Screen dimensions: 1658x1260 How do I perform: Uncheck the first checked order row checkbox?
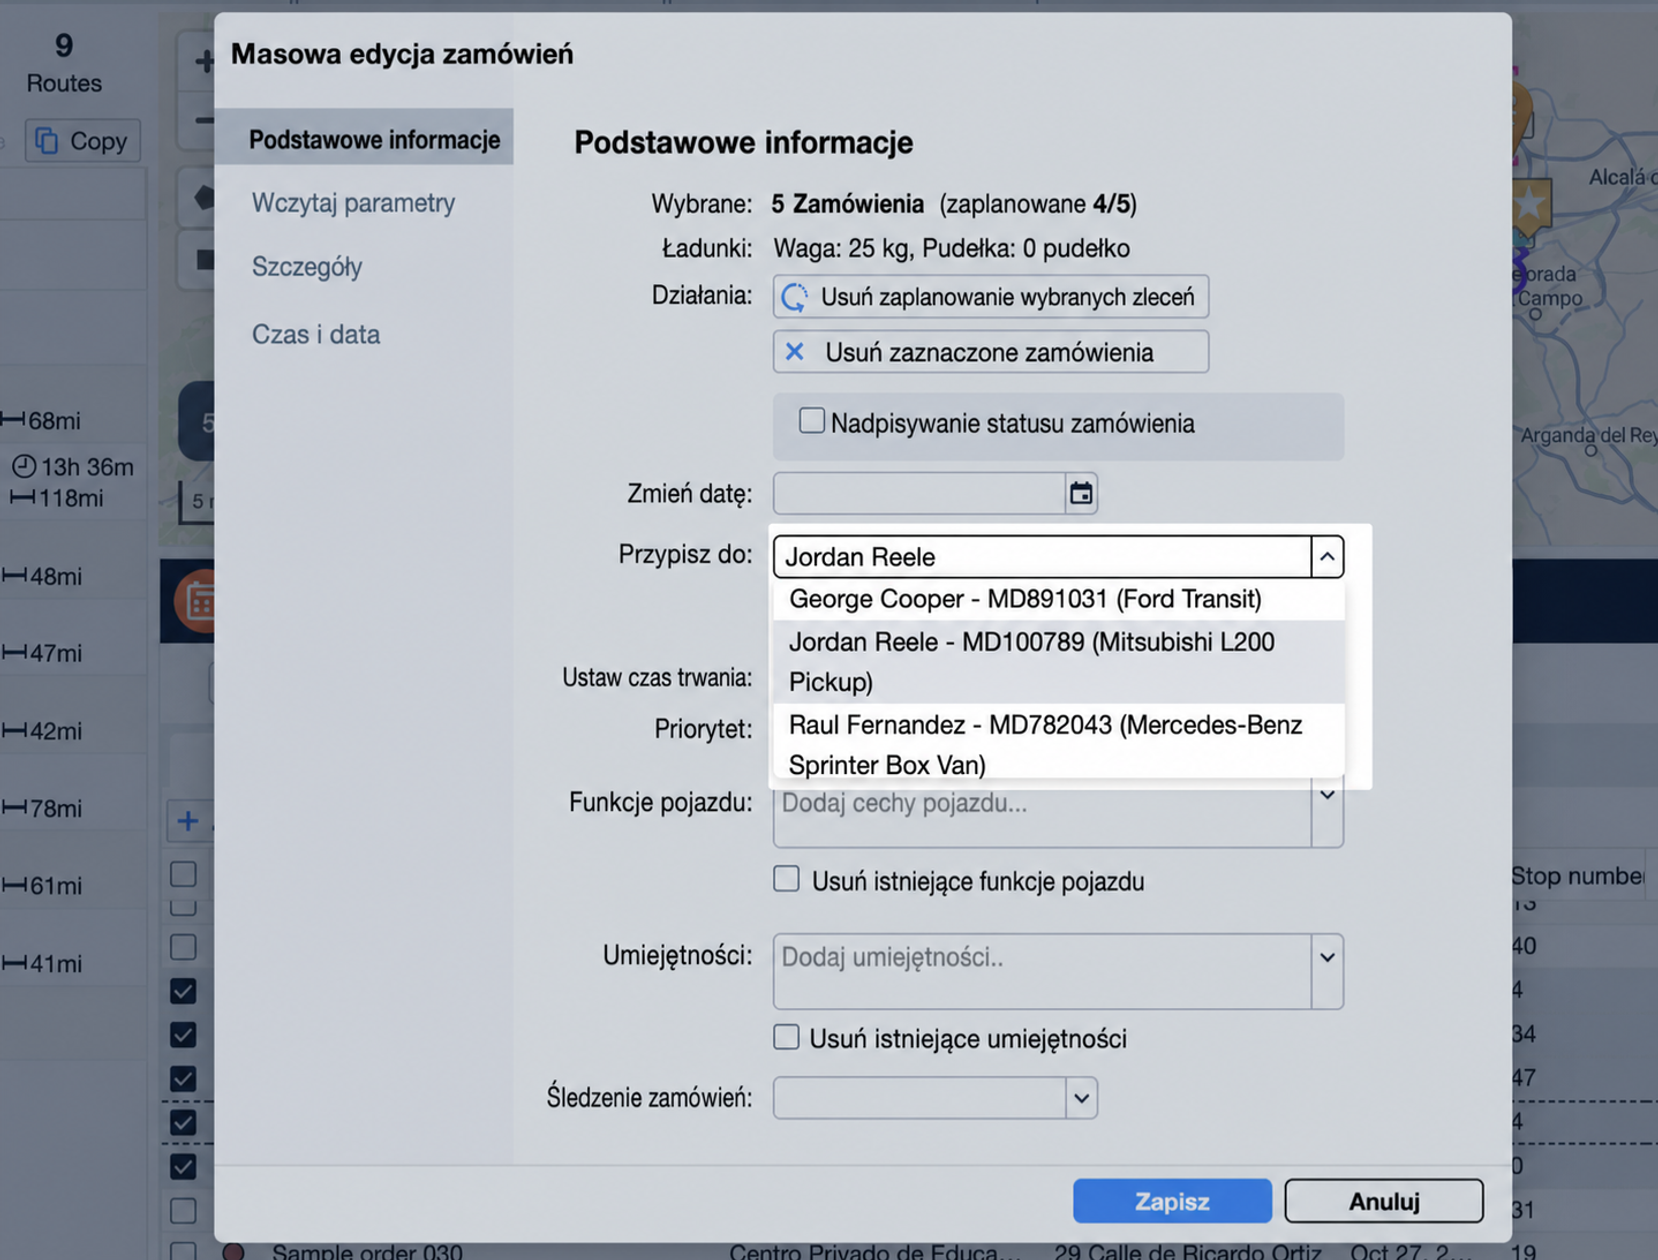coord(183,991)
